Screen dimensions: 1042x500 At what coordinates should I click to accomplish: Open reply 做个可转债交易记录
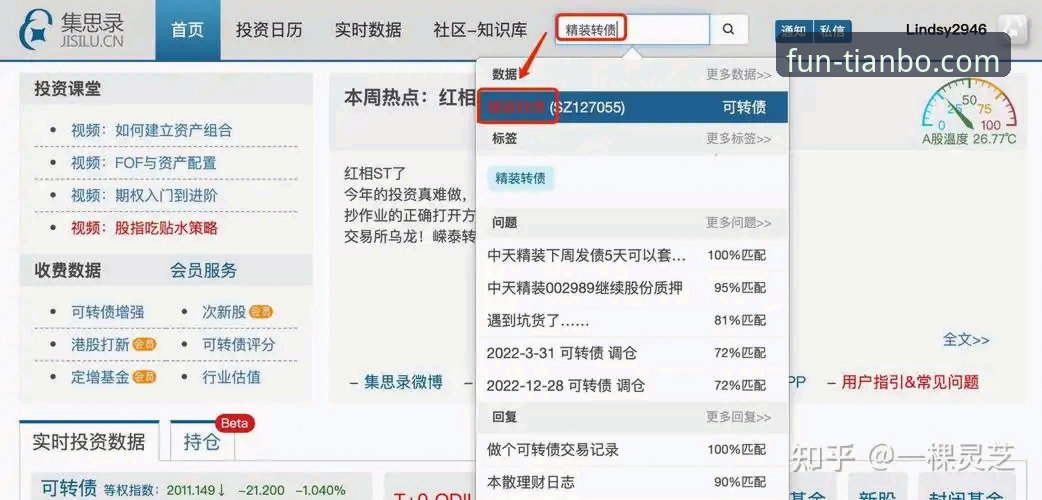[x=553, y=449]
